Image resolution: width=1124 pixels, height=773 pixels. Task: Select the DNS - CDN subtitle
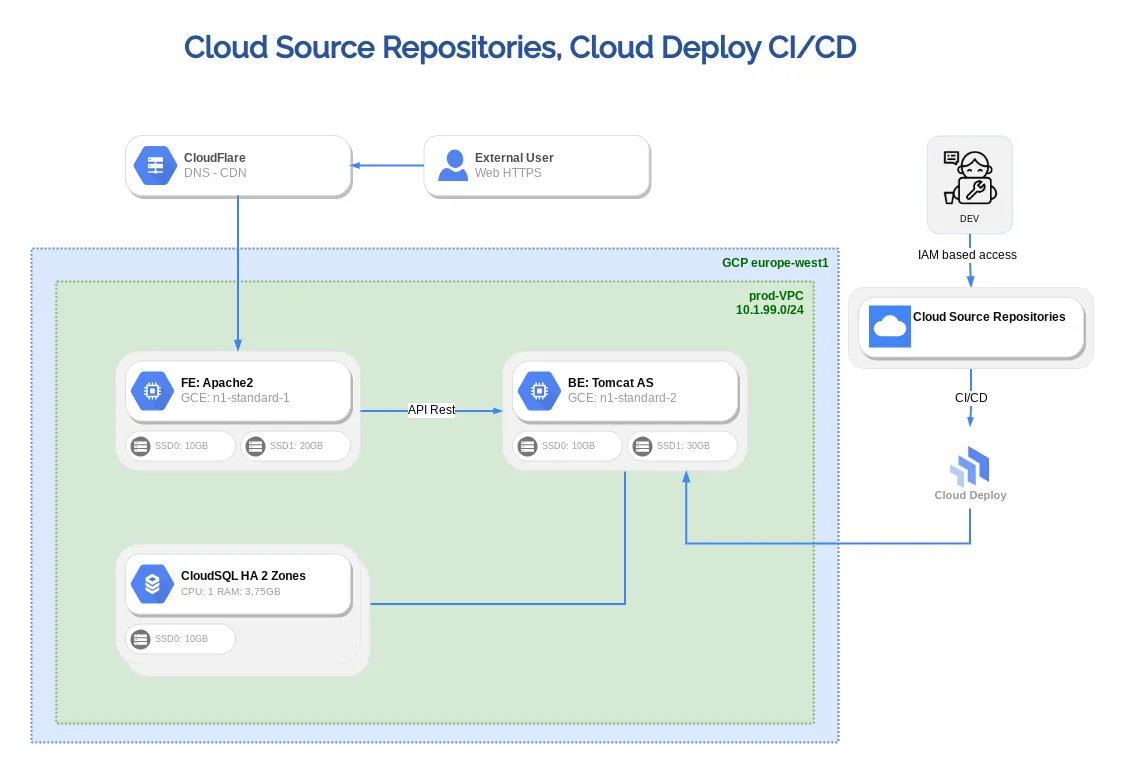[x=215, y=173]
